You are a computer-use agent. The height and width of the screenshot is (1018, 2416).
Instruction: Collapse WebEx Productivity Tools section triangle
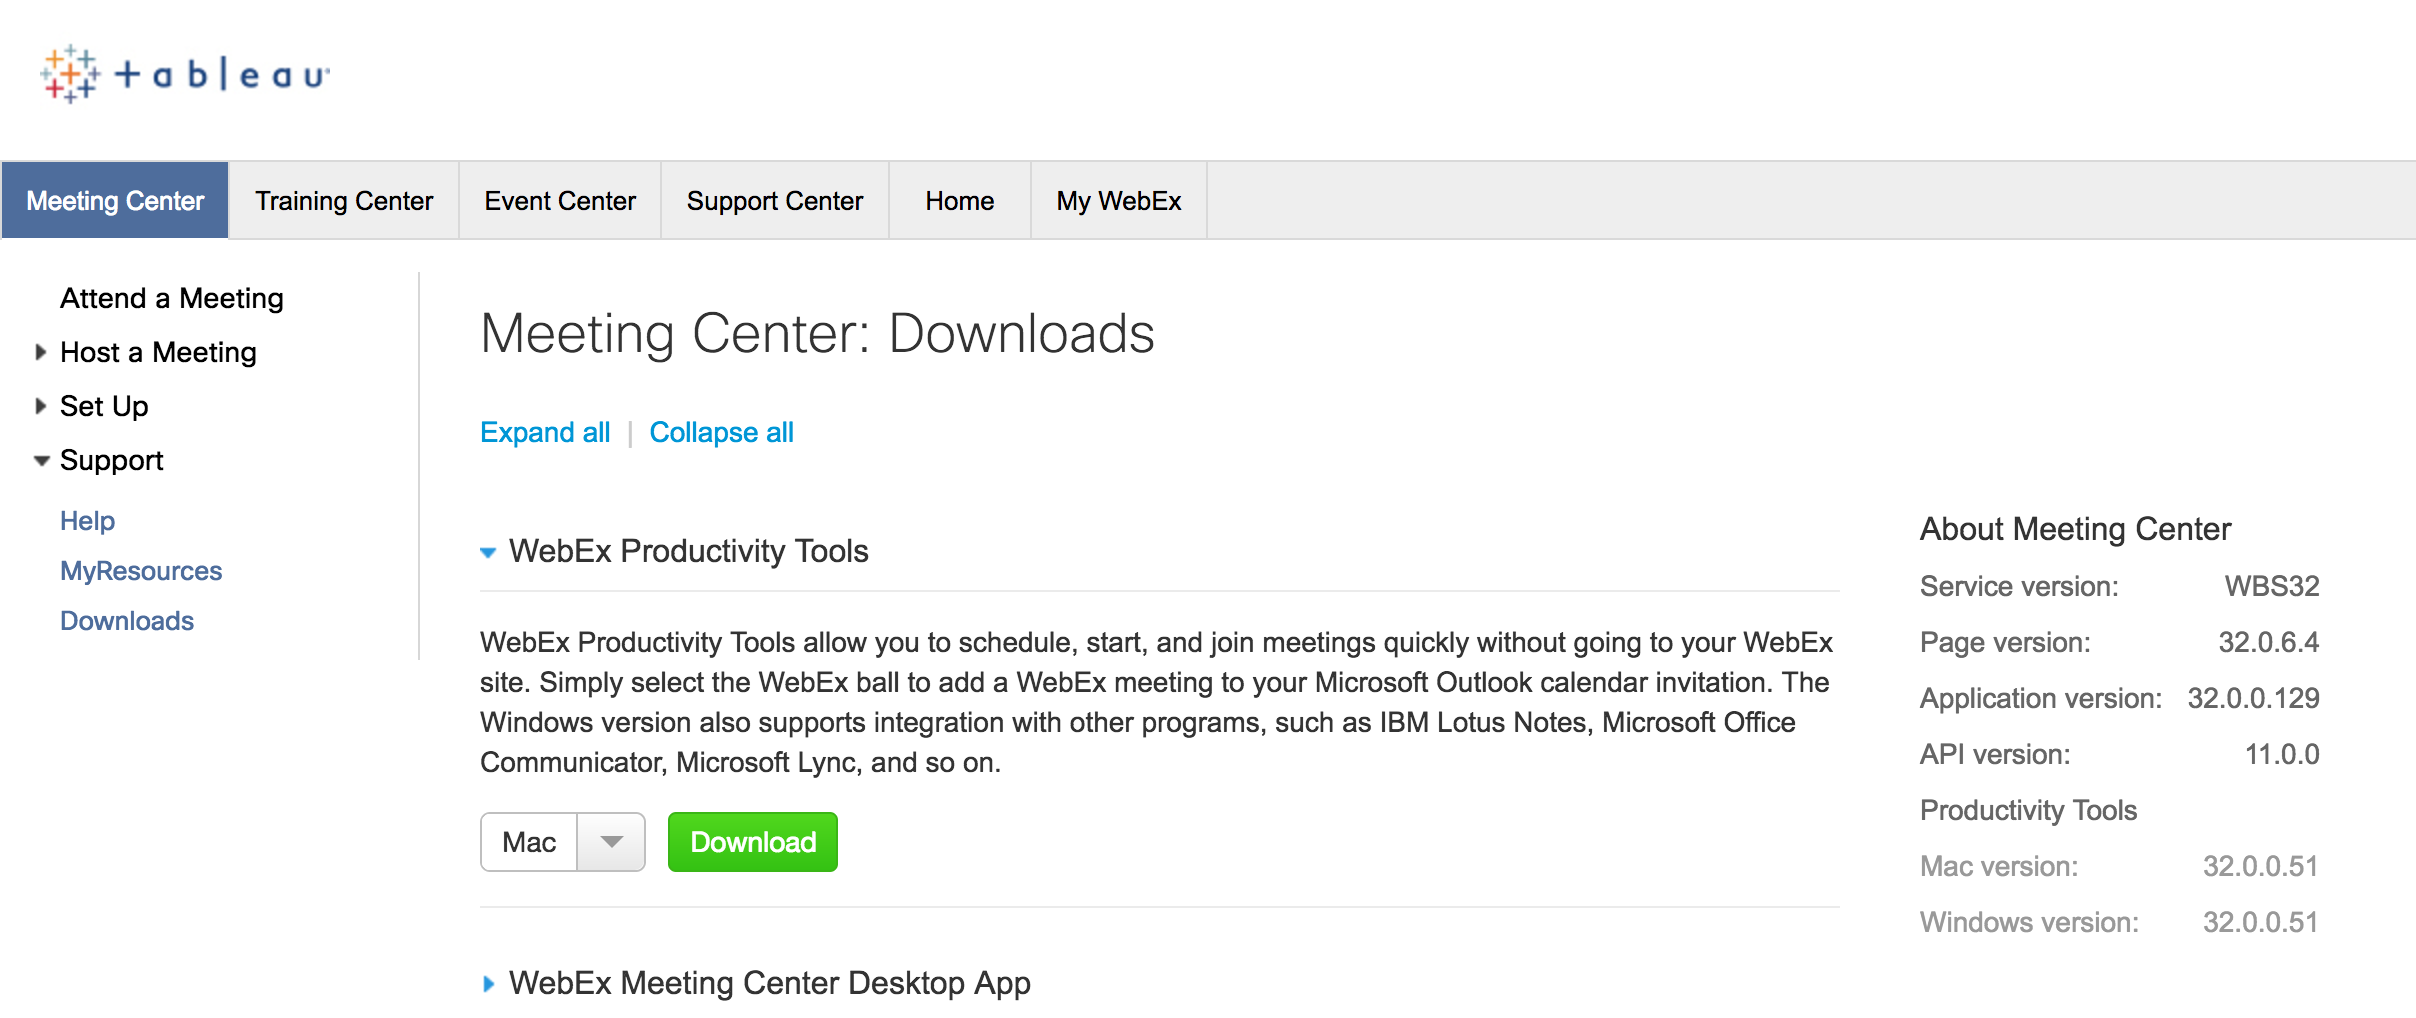[488, 552]
